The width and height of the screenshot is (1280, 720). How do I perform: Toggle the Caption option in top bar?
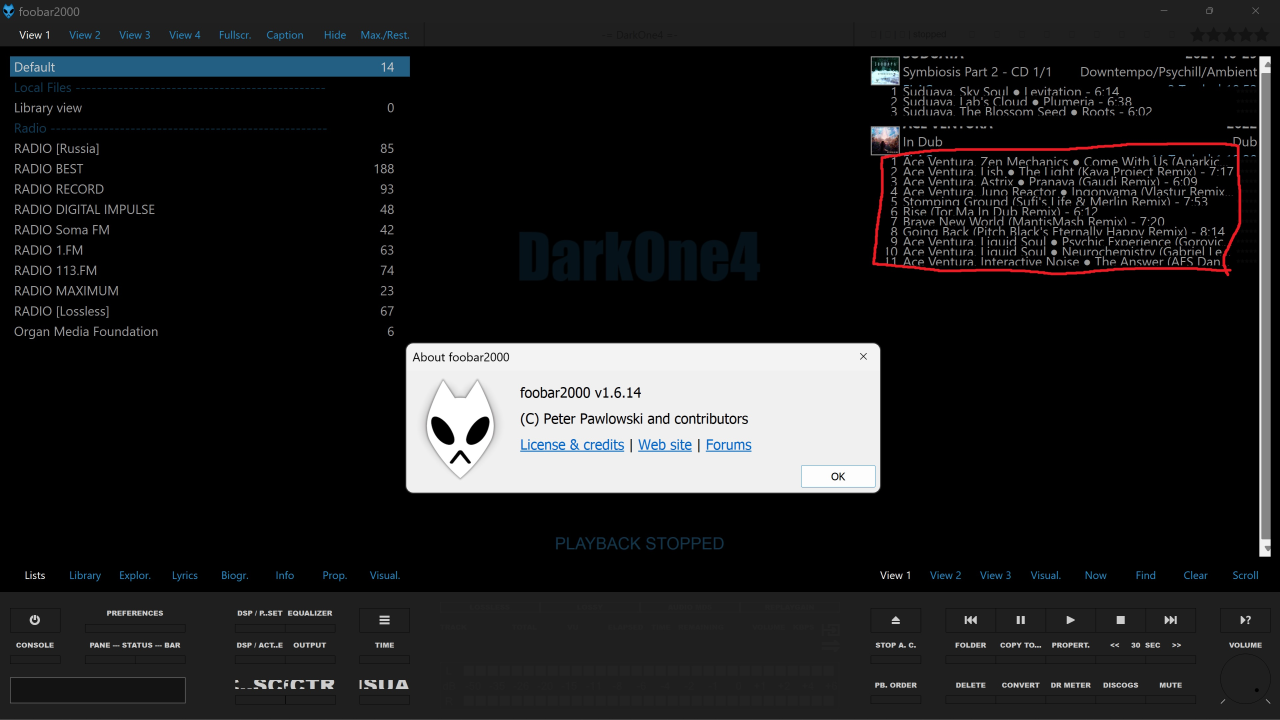coord(284,35)
